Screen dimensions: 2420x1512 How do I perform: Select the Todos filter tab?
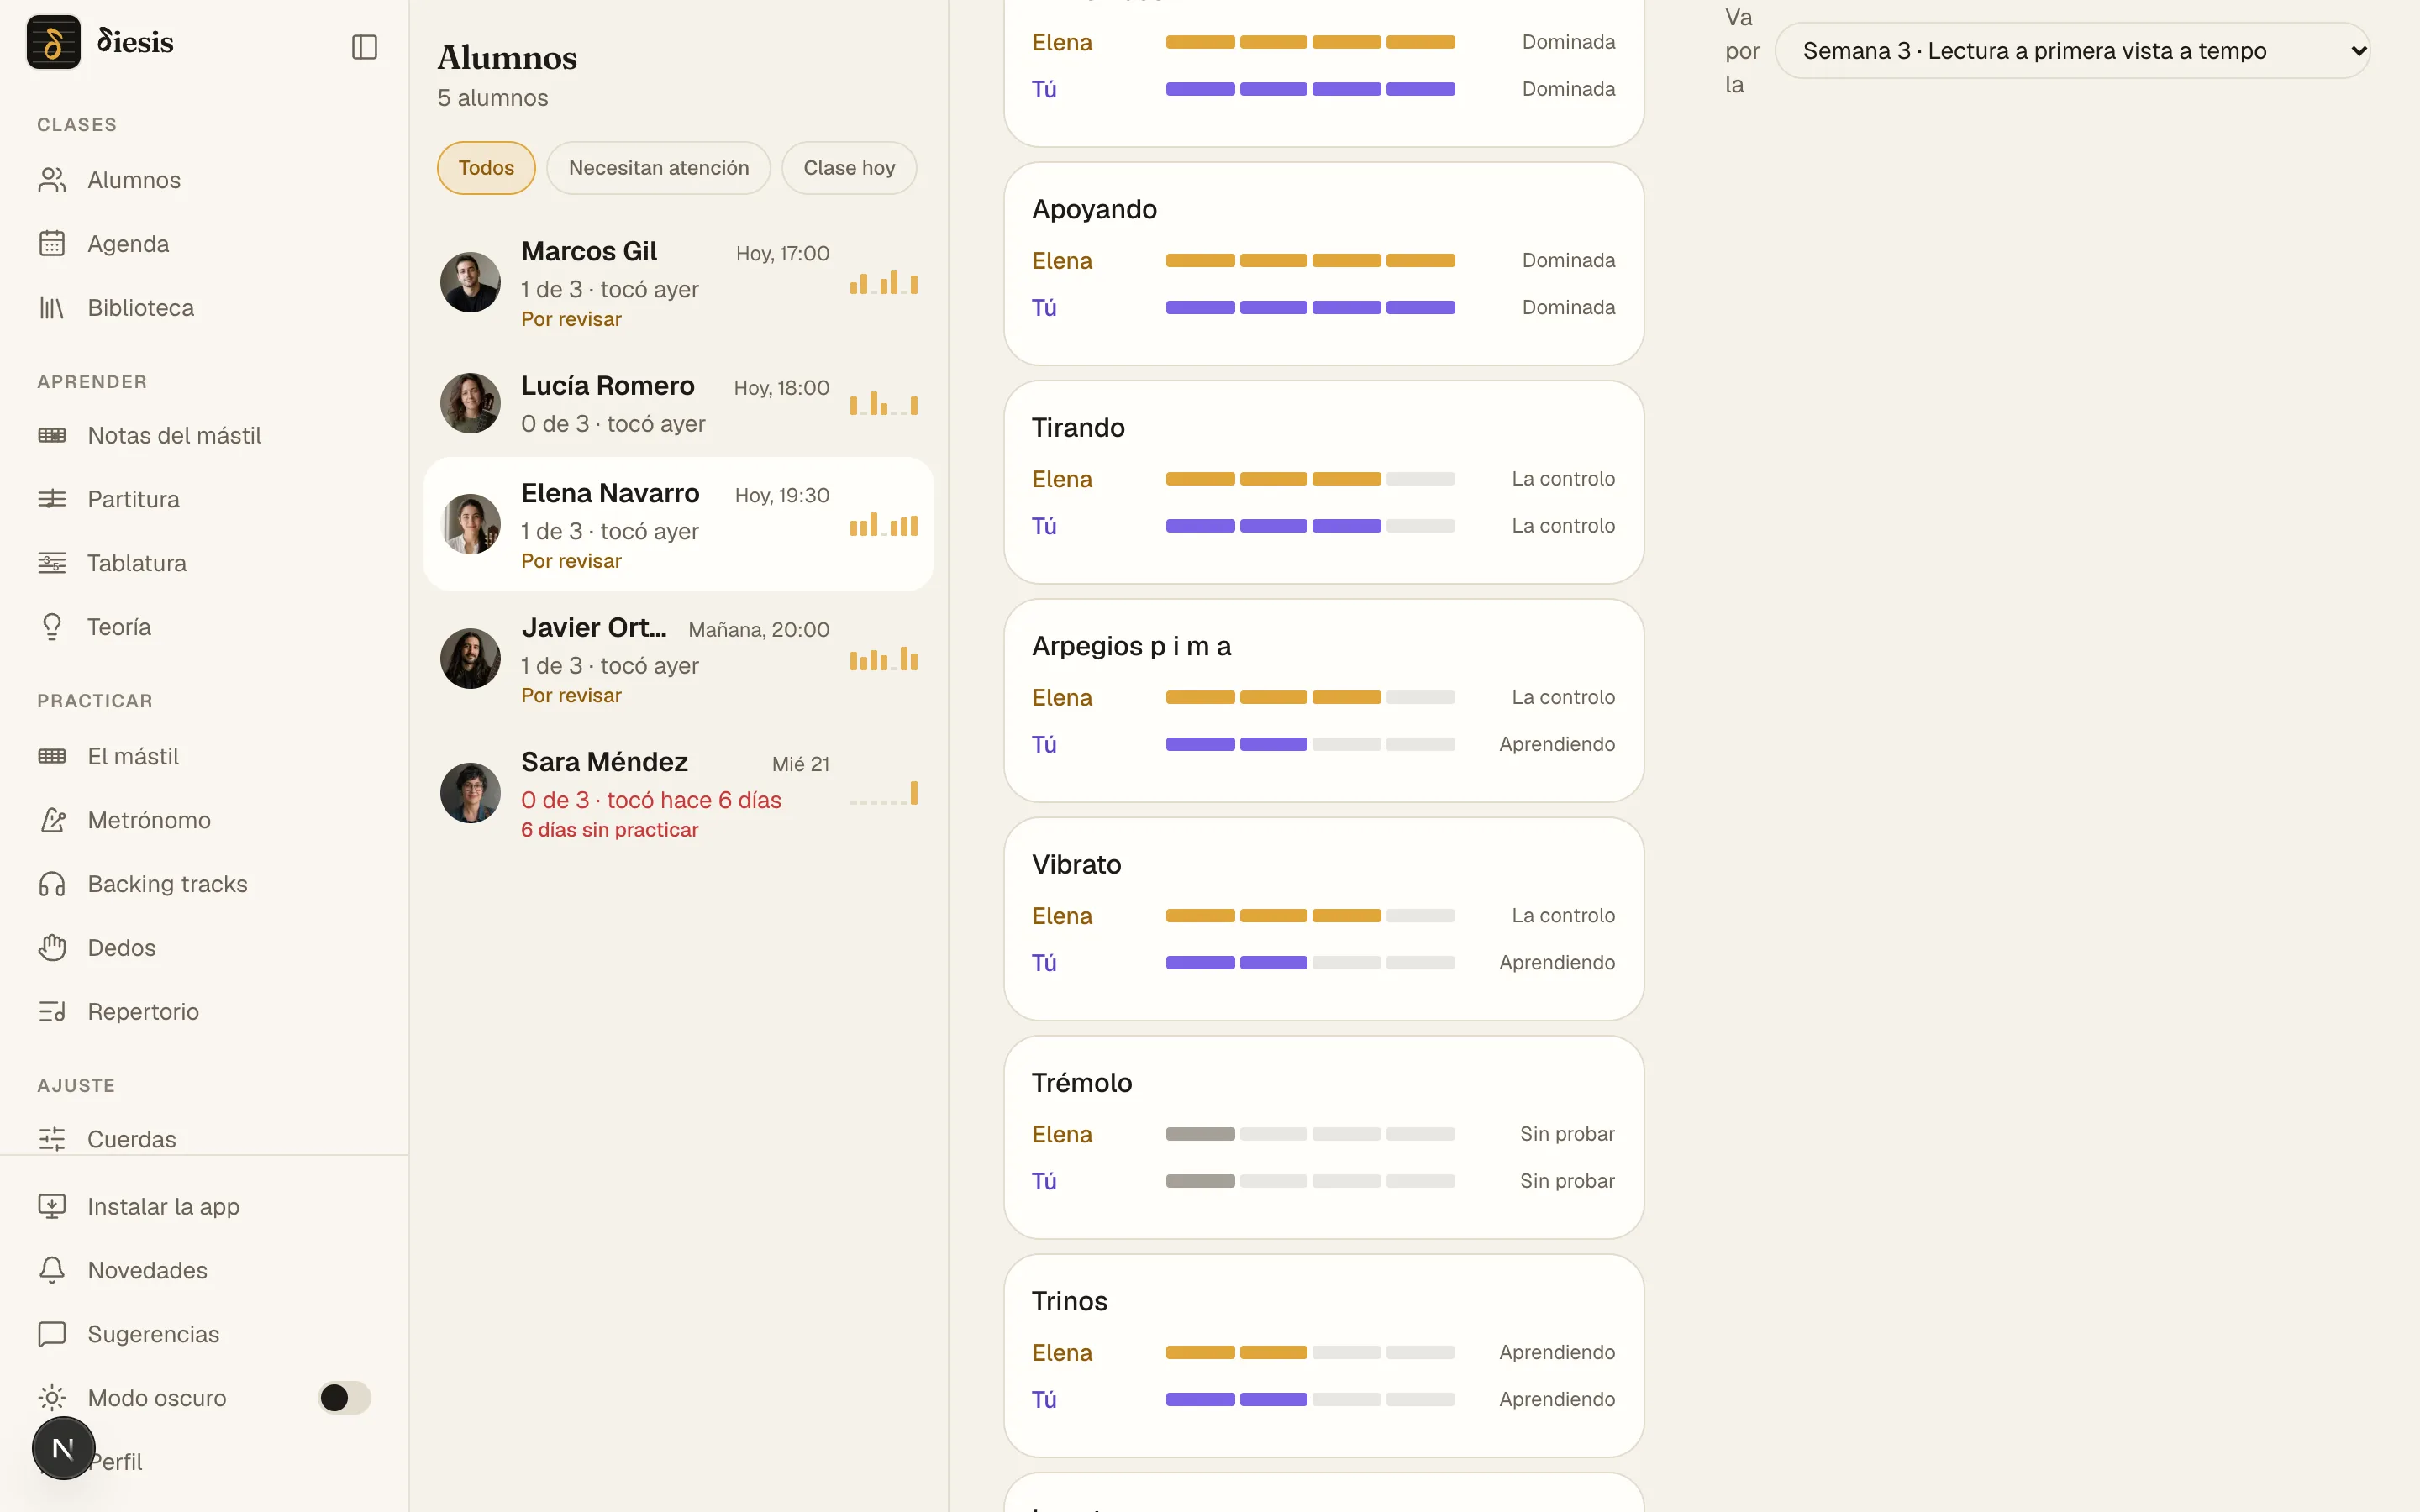486,168
